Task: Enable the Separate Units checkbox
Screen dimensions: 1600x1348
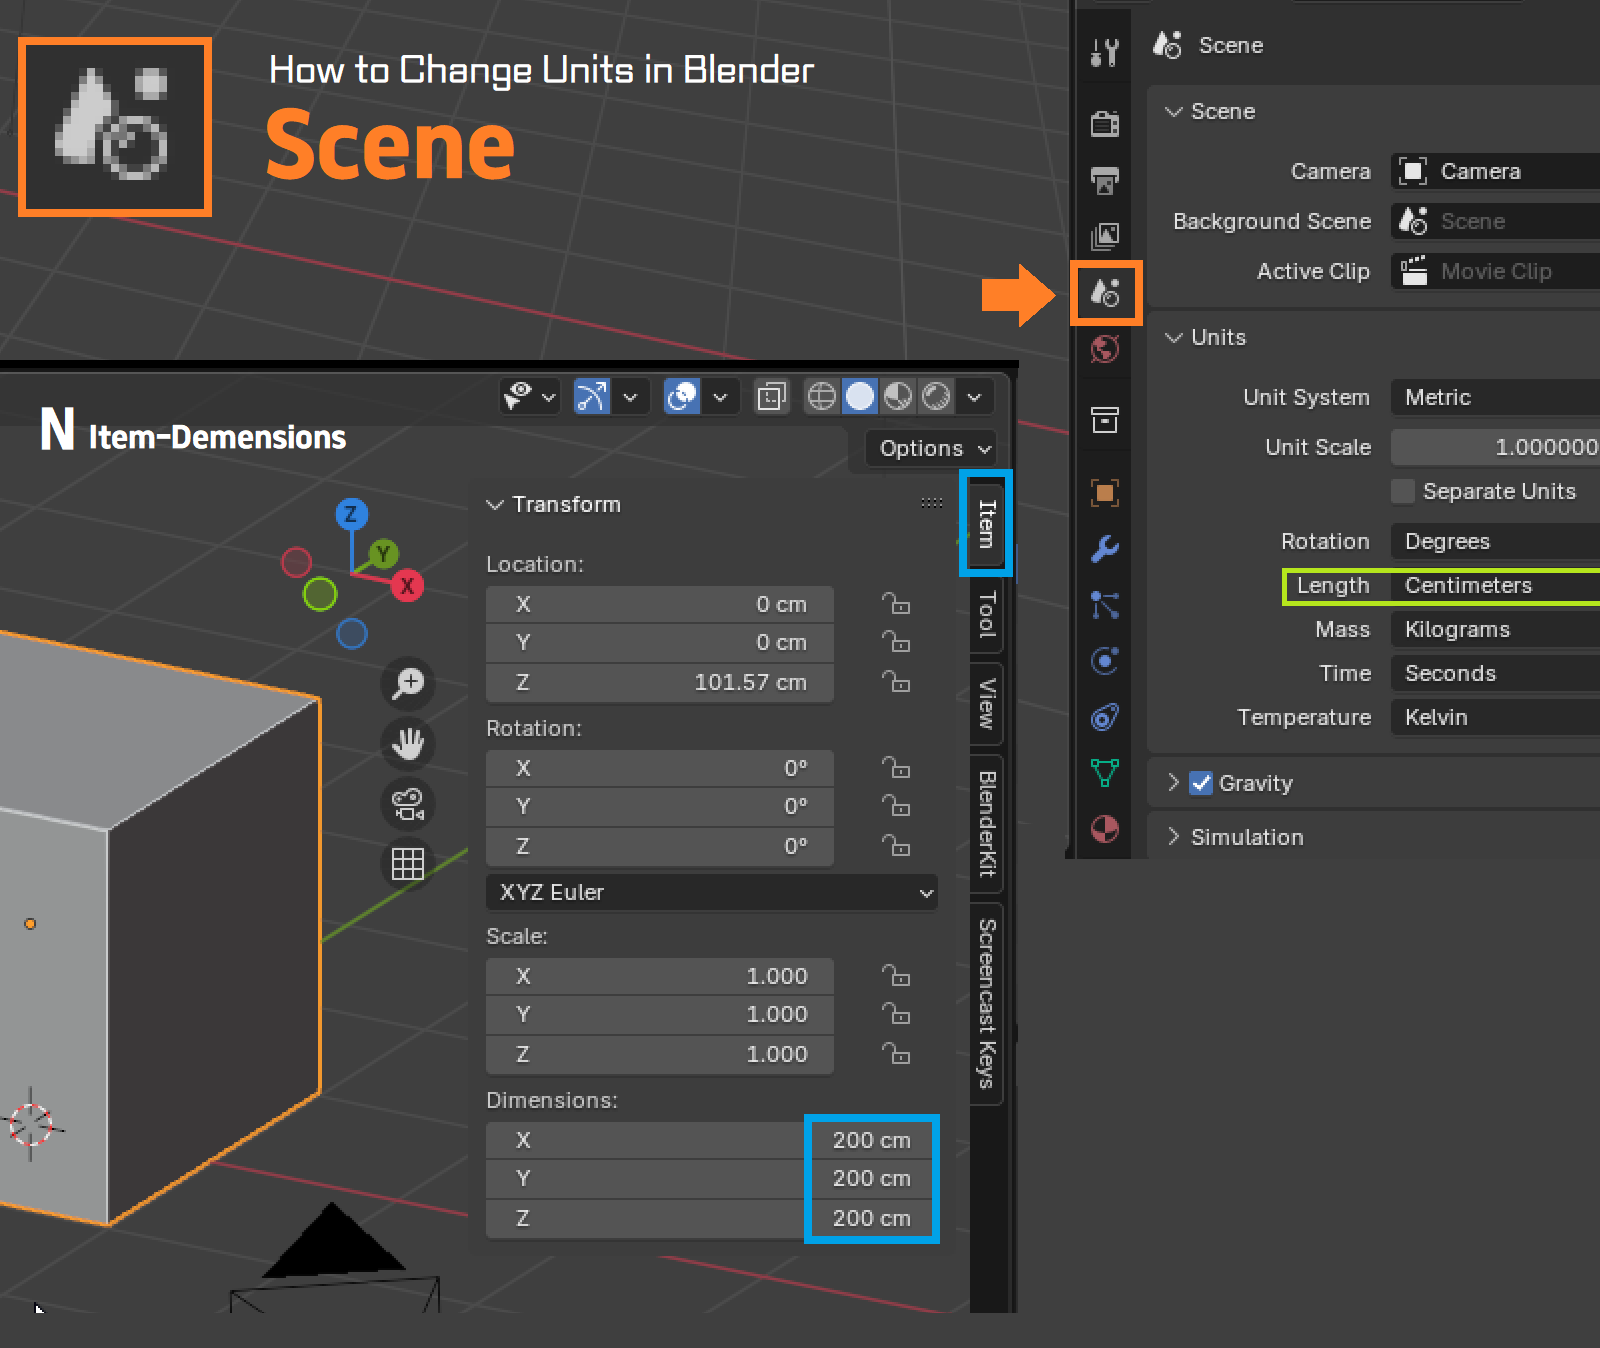Action: coord(1403,491)
